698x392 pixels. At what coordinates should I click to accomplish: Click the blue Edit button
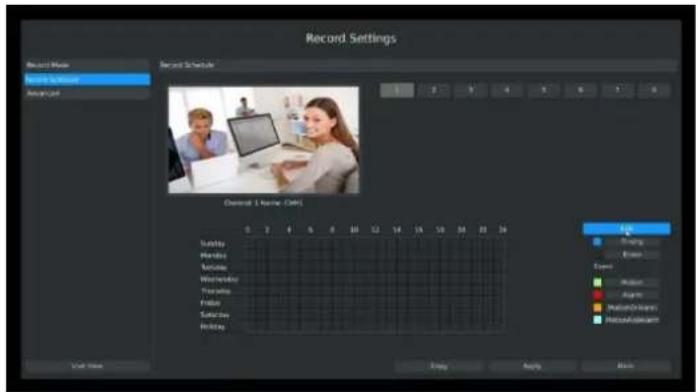[x=626, y=229]
